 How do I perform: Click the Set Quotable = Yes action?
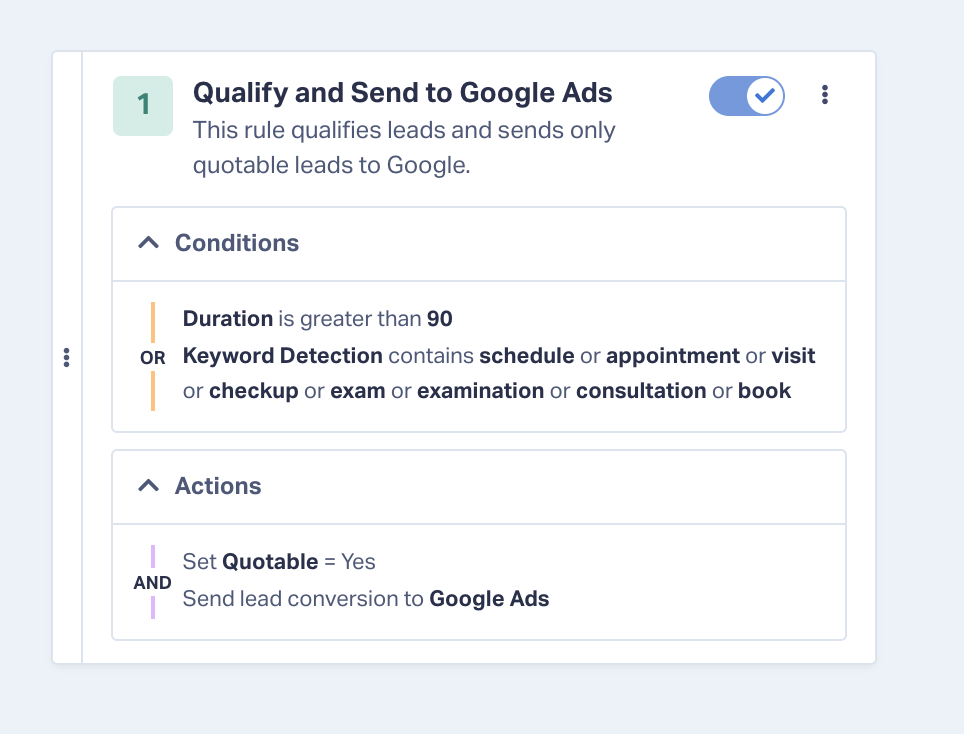pyautogui.click(x=279, y=561)
